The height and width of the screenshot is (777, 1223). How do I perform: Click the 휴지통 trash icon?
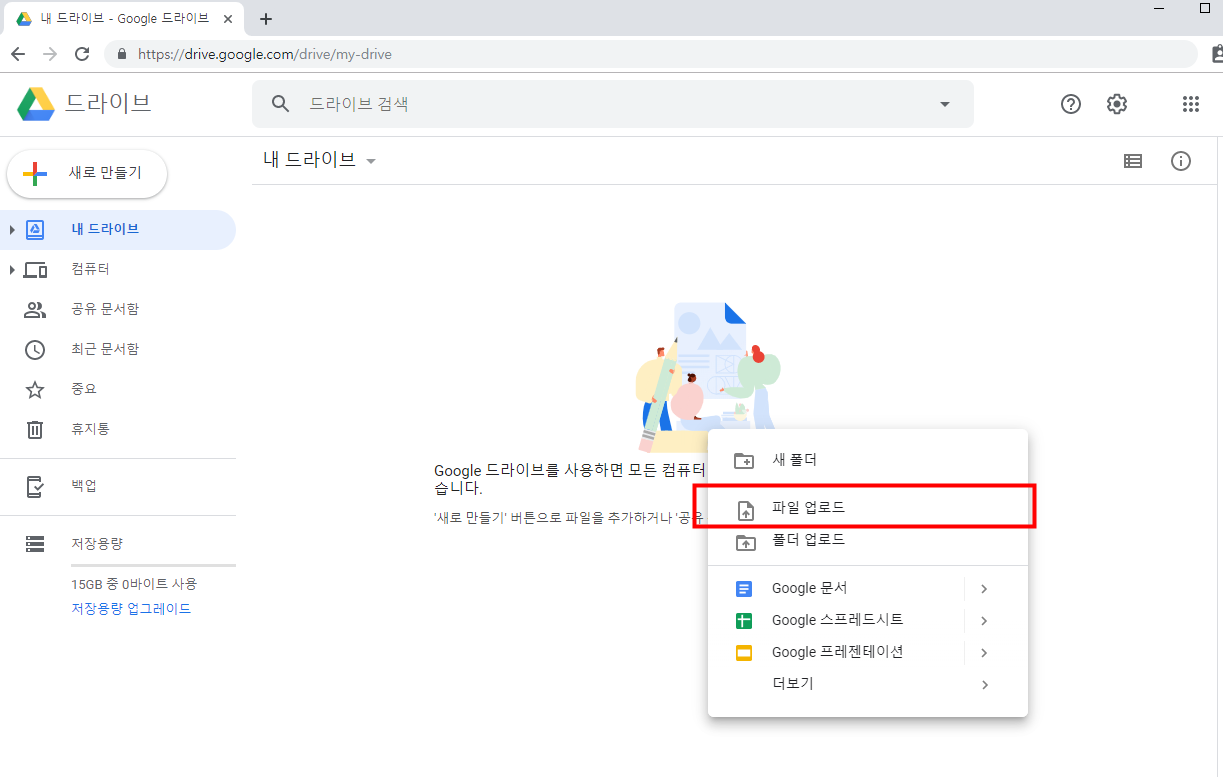tap(35, 429)
